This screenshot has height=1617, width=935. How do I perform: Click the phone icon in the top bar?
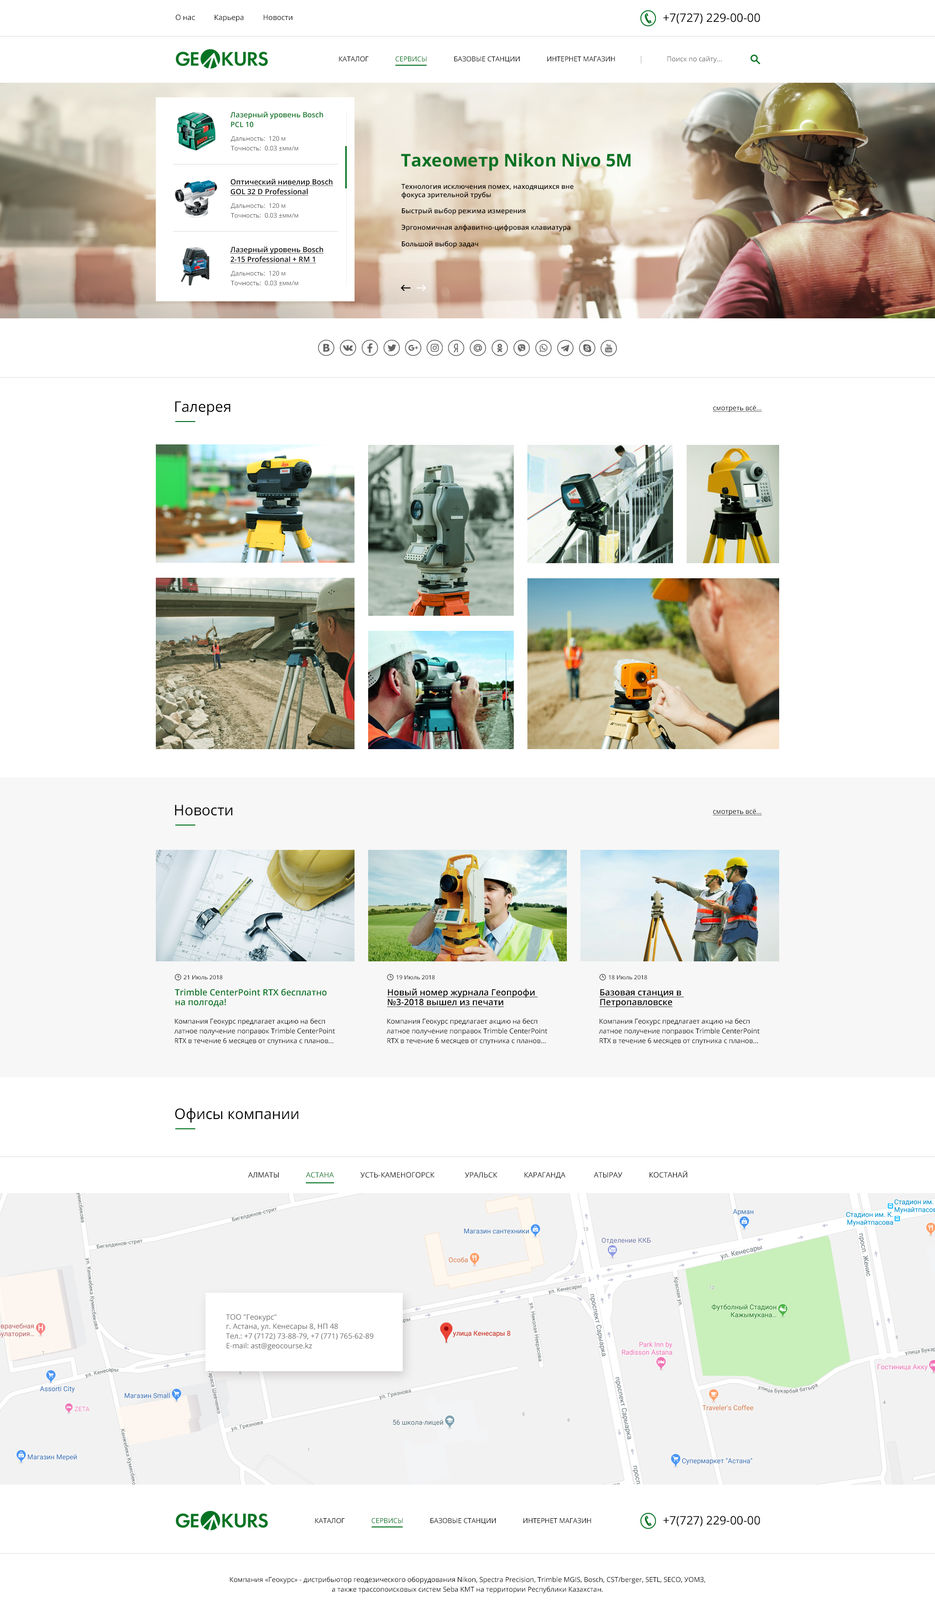pyautogui.click(x=648, y=18)
